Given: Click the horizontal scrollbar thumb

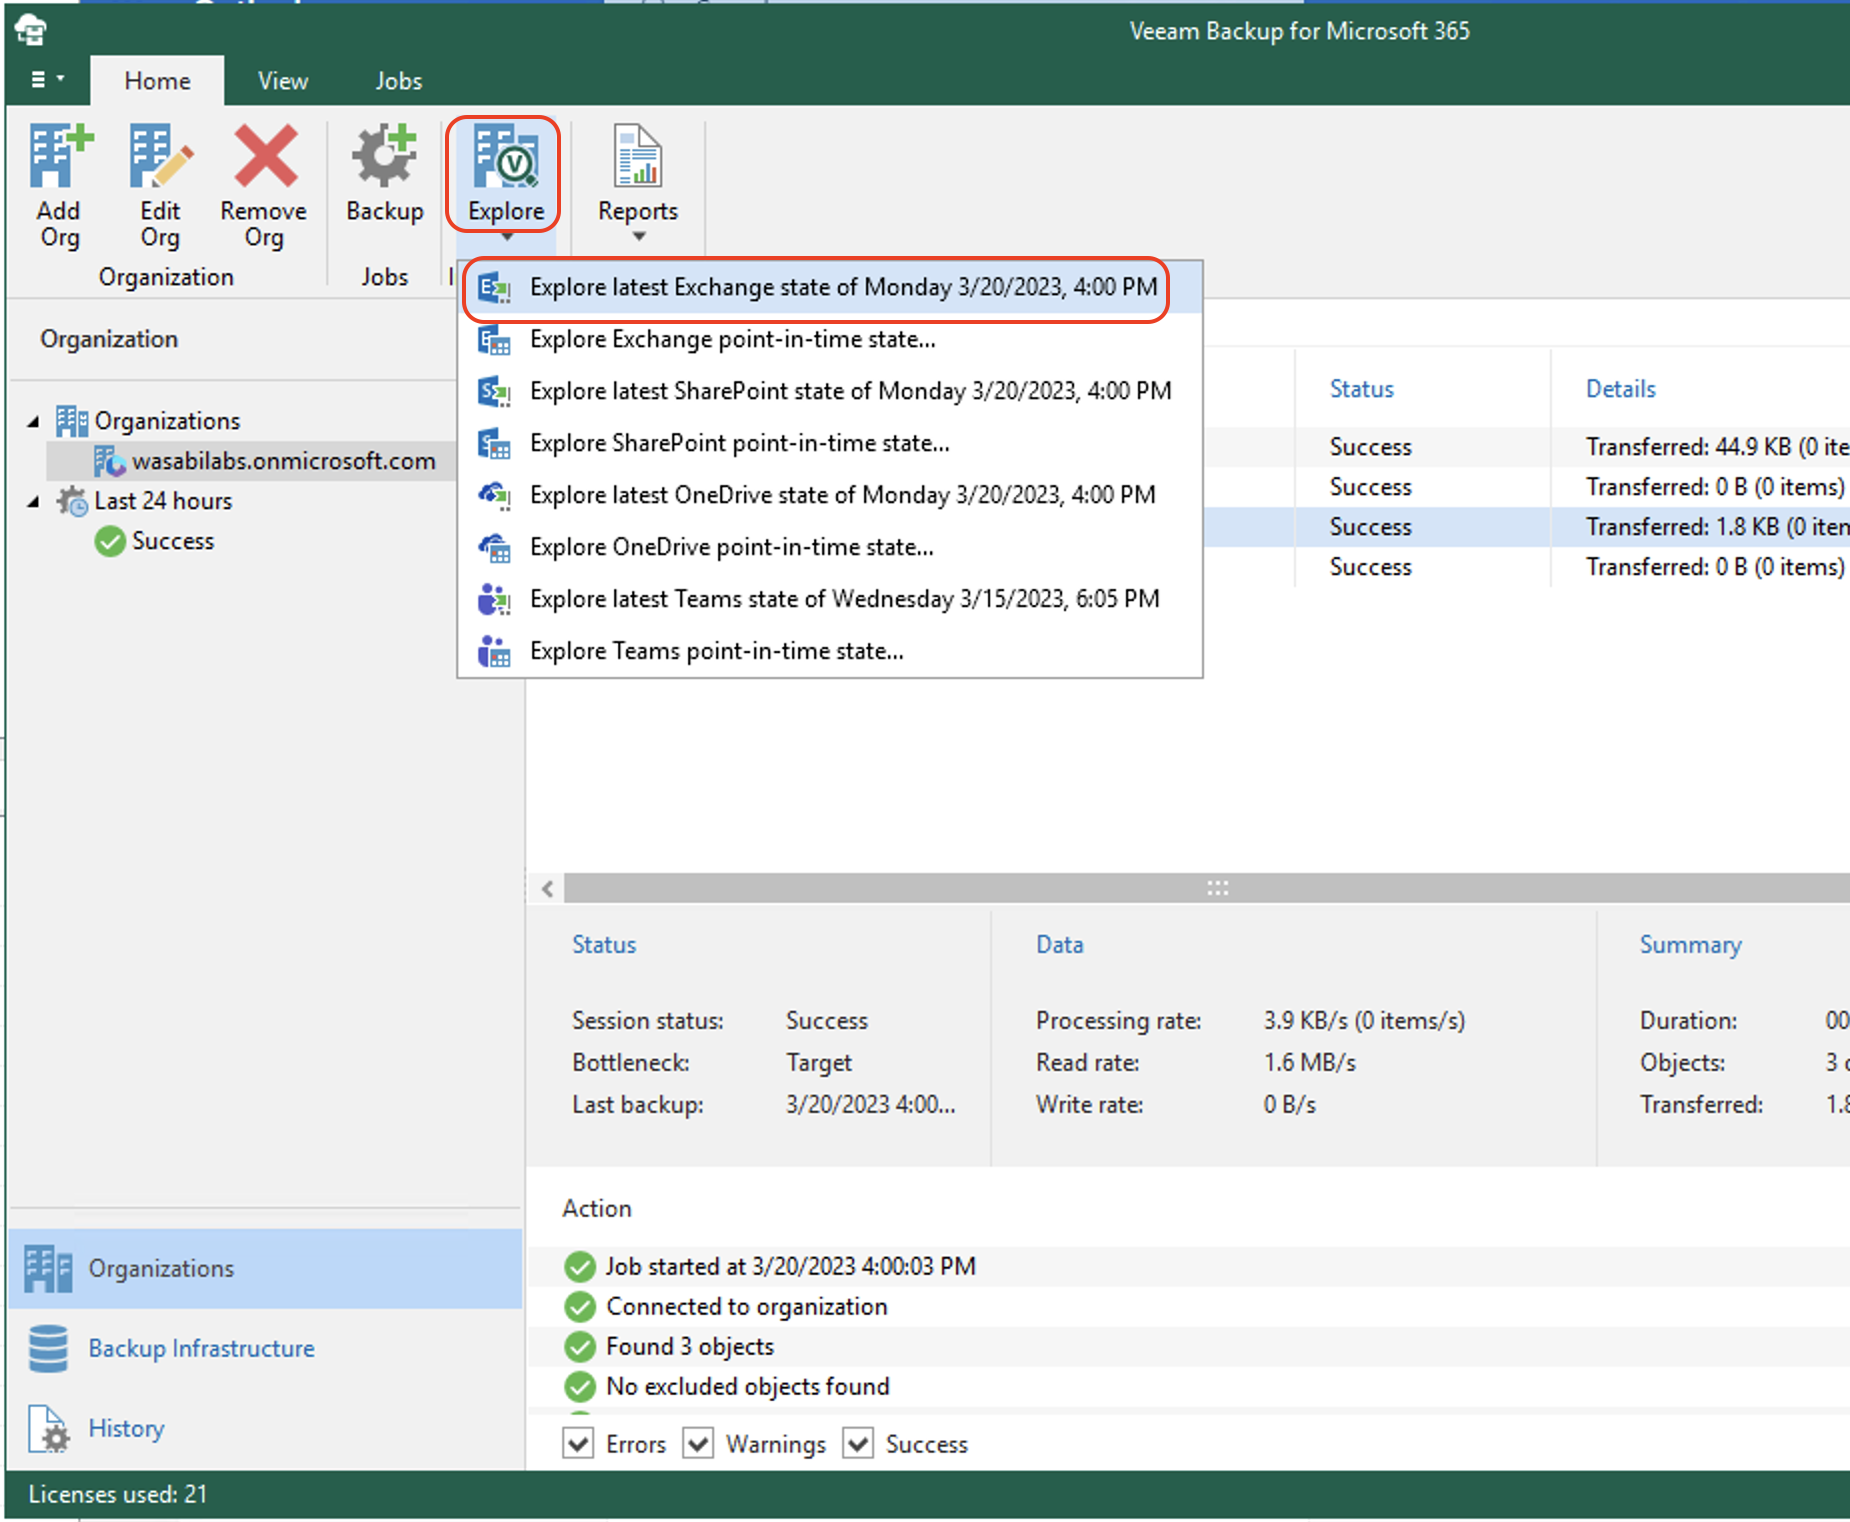Looking at the screenshot, I should (x=1206, y=888).
